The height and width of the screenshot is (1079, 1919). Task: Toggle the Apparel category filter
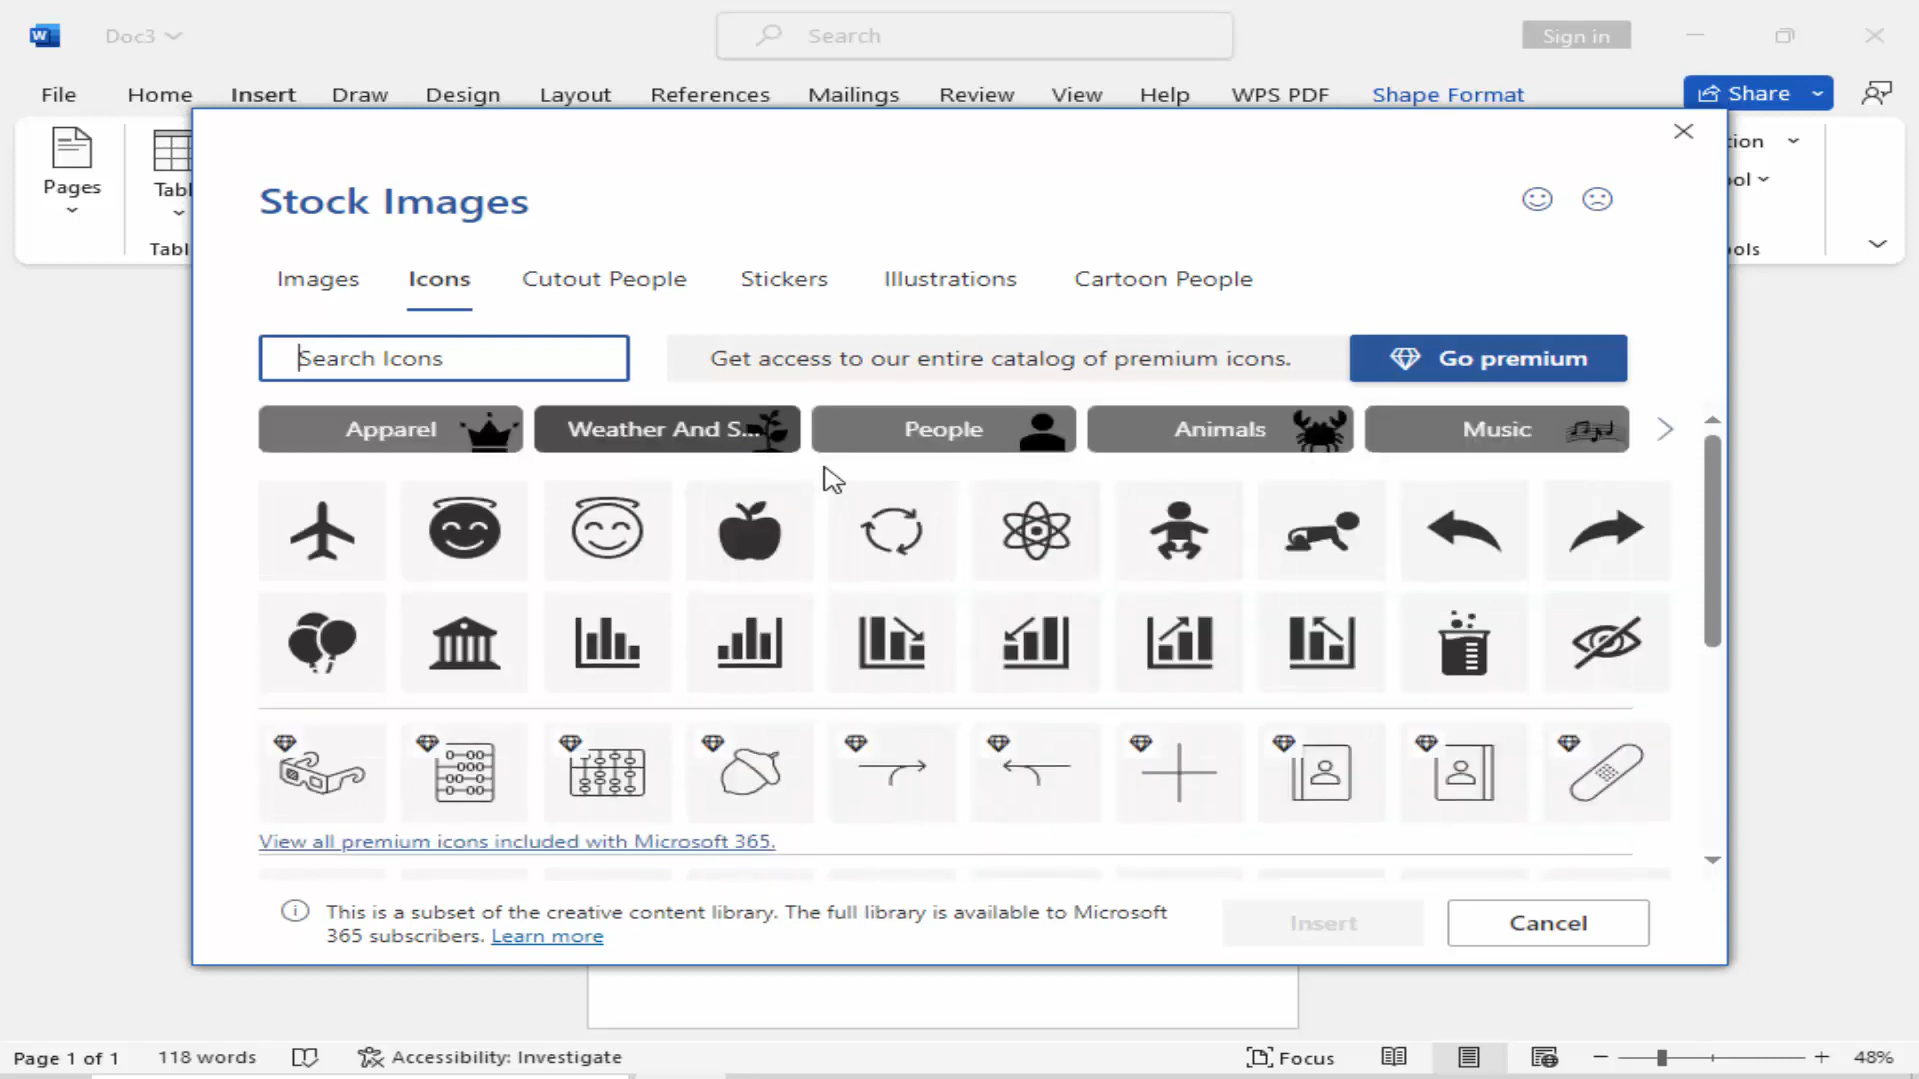390,429
